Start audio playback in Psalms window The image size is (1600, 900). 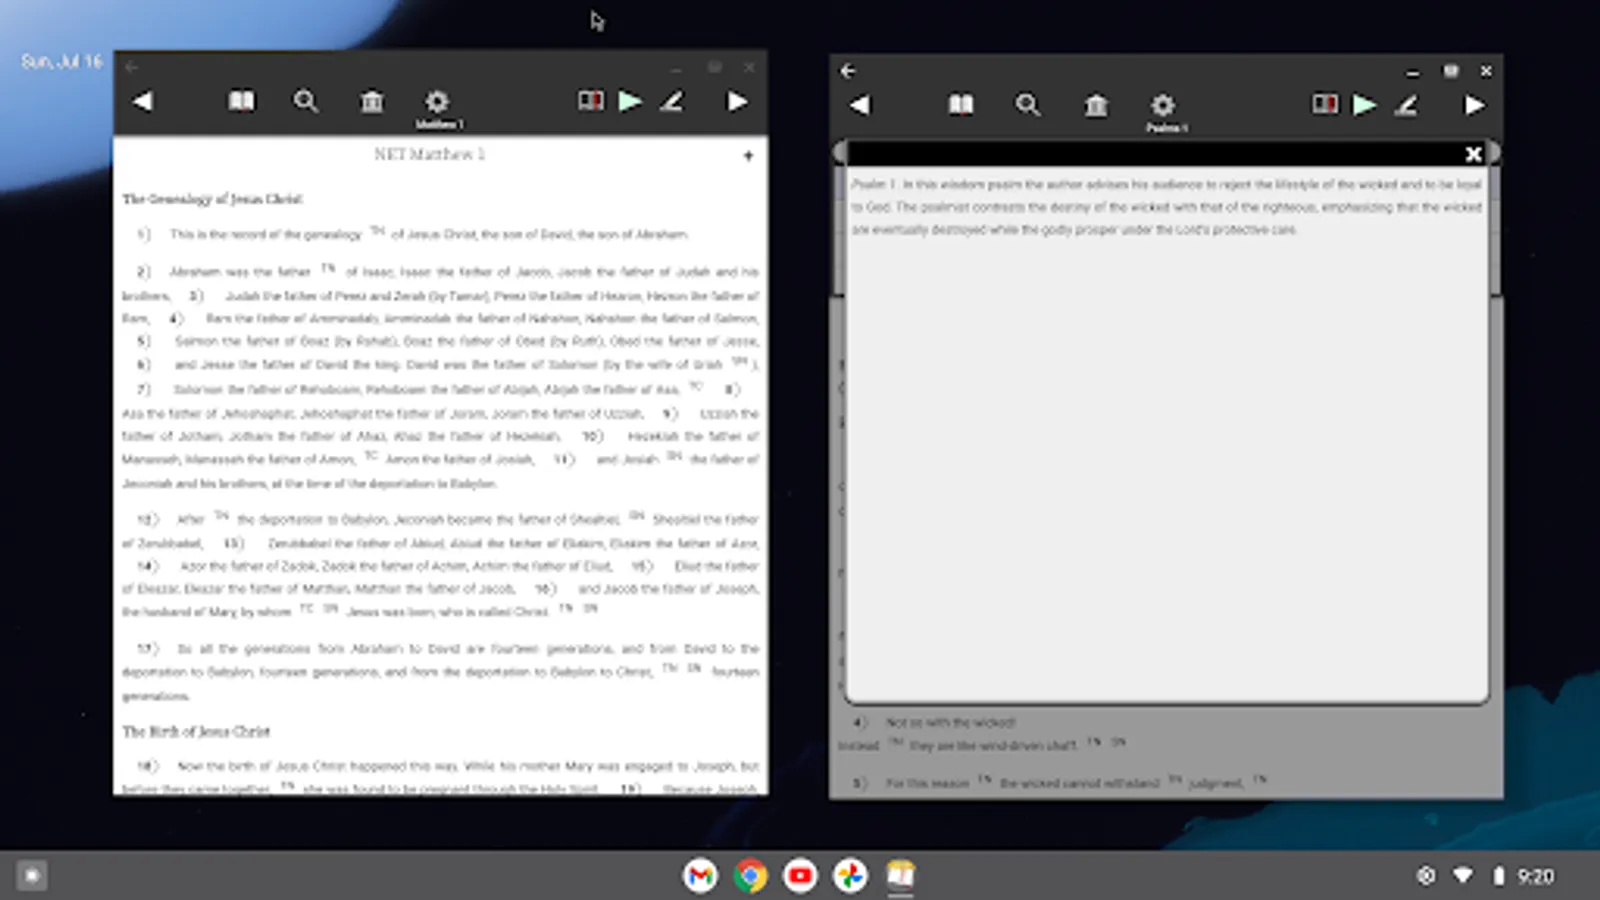pyautogui.click(x=1365, y=105)
